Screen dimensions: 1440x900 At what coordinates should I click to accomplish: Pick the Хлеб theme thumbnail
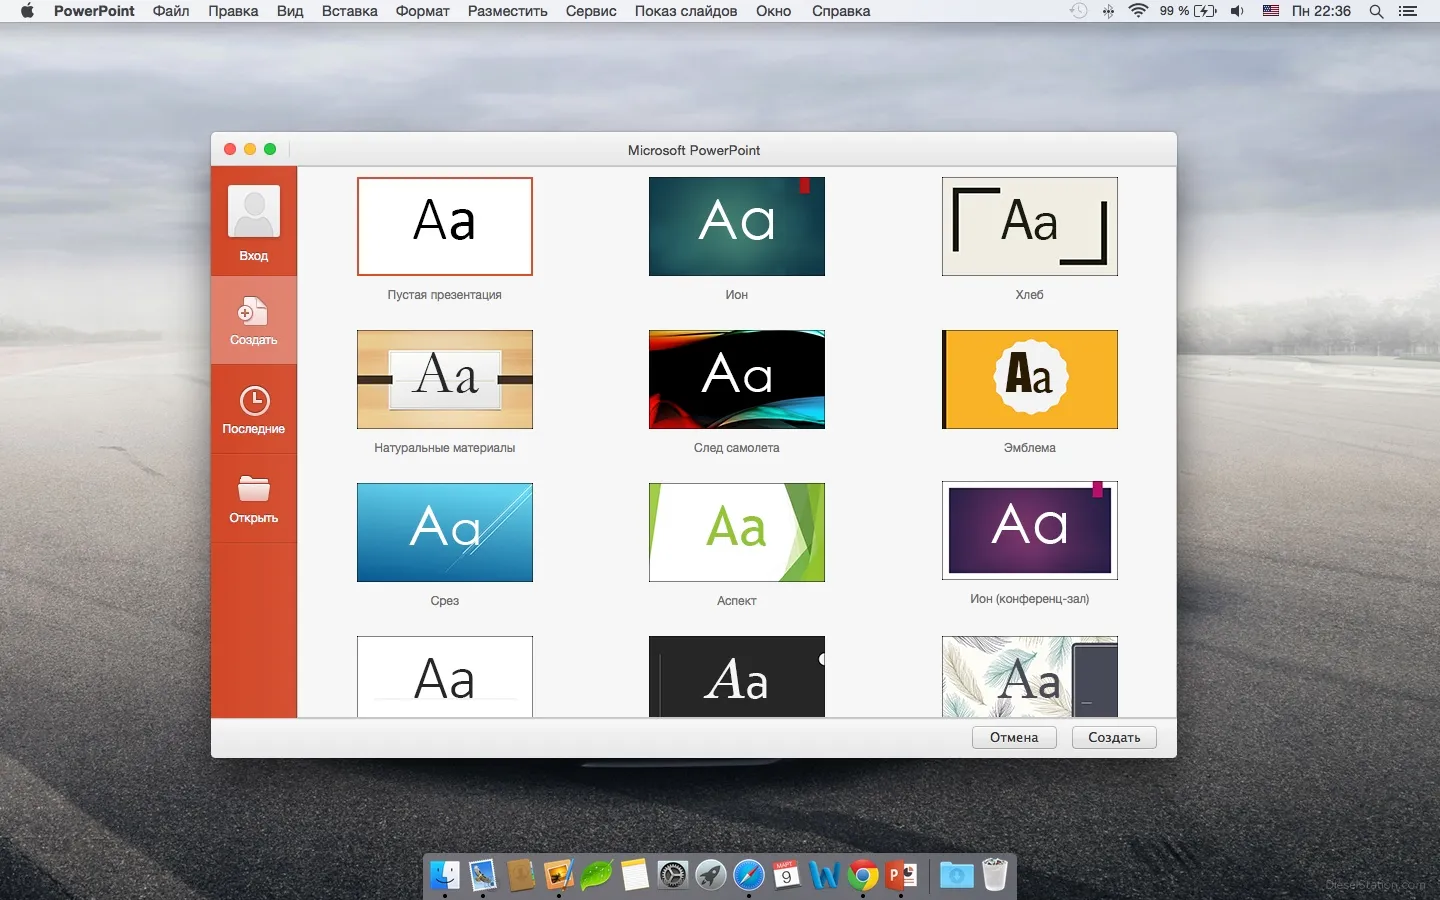(1029, 226)
